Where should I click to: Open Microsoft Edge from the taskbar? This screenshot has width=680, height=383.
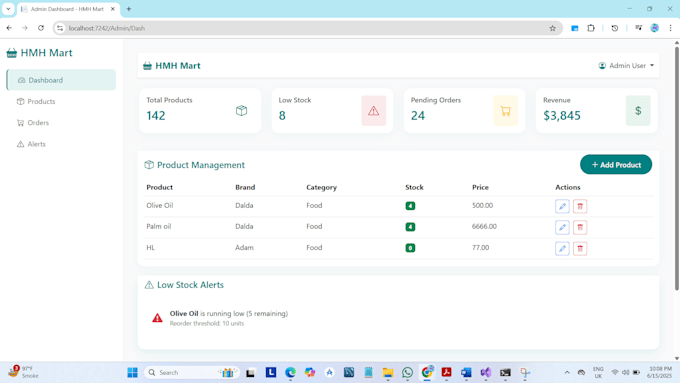[x=290, y=373]
